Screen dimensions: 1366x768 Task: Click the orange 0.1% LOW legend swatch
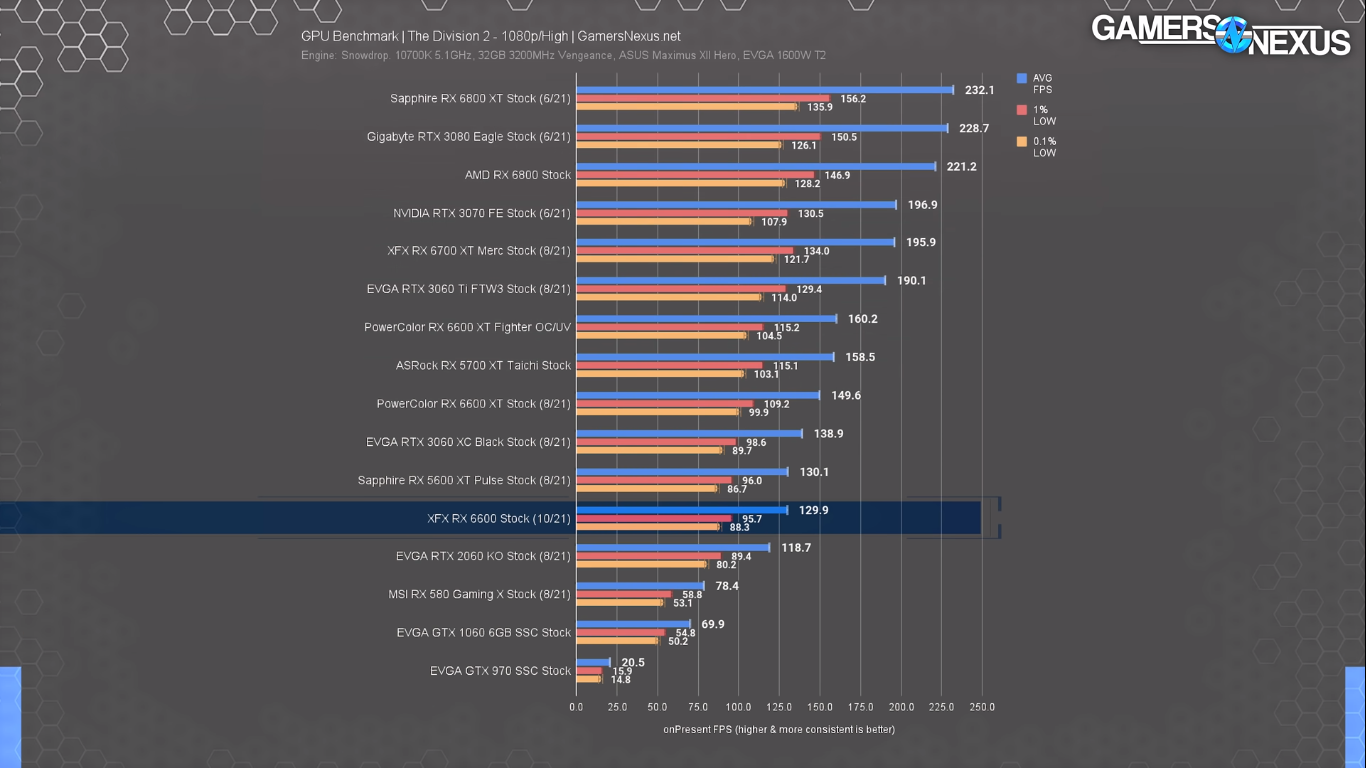1021,142
